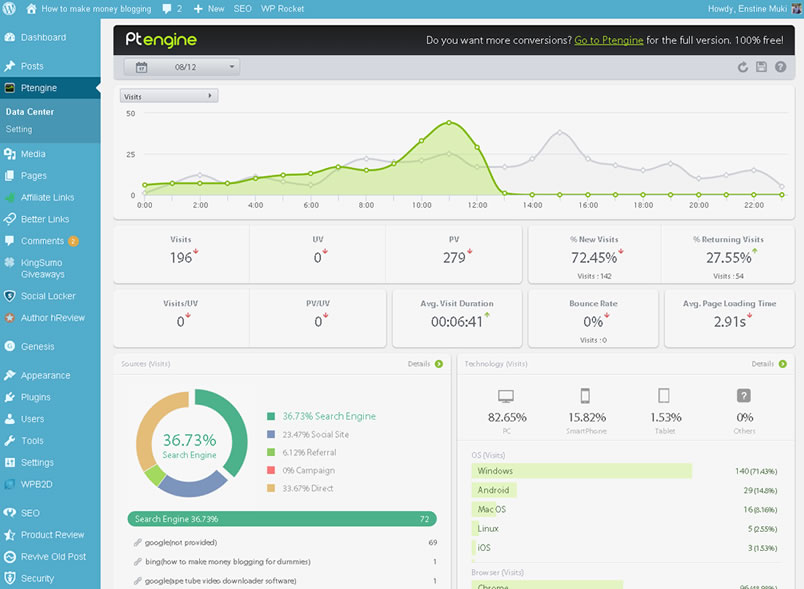Click the Appearance brush icon
Screen dimensions: 804x589
point(9,375)
